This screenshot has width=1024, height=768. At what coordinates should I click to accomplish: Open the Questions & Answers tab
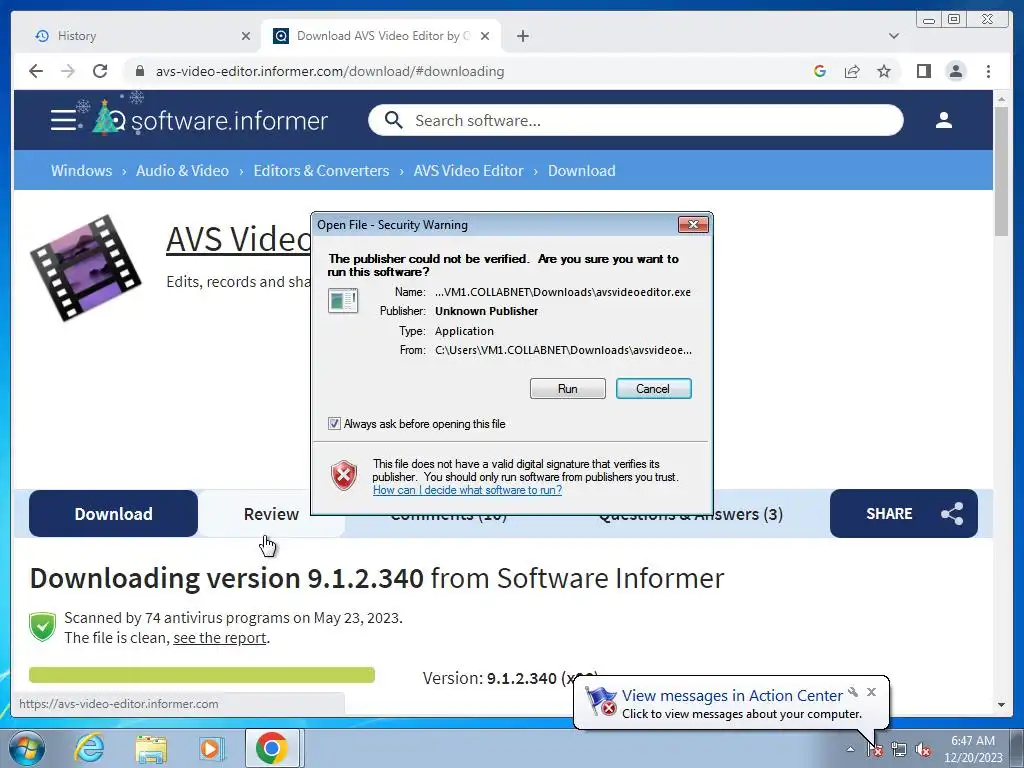[690, 515]
